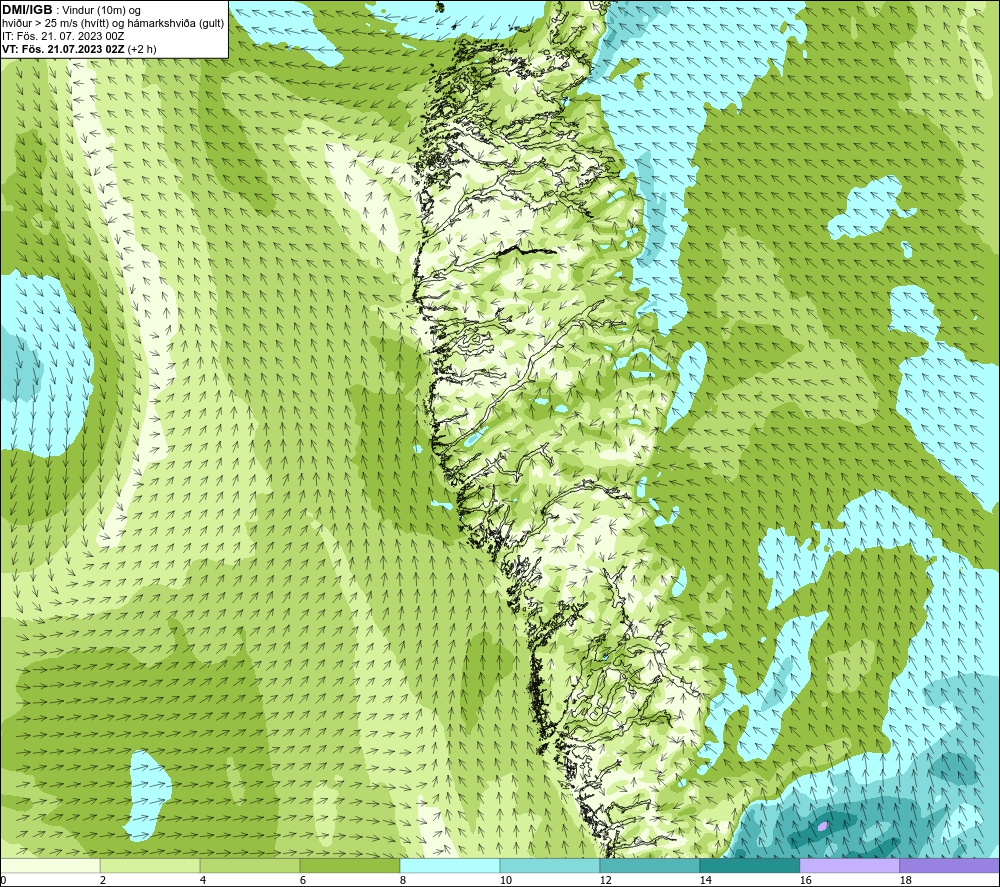Click the 'DMI/IGB' title text
1000x887 pixels.
click(27, 10)
